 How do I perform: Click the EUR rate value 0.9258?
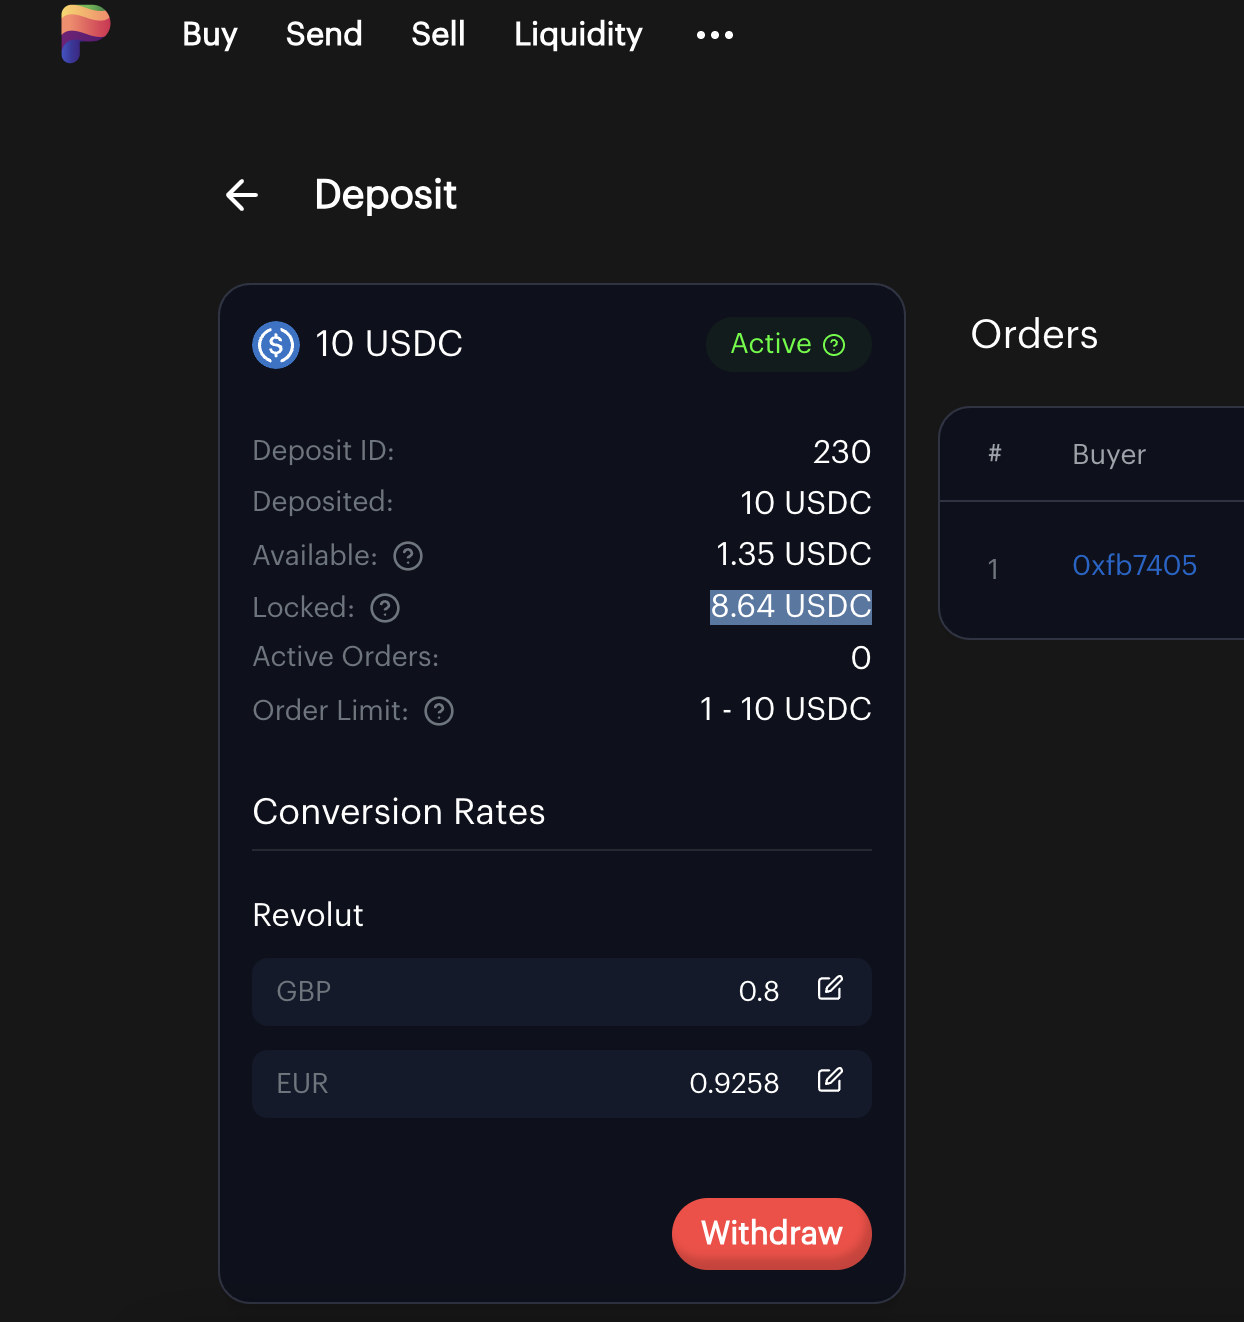tap(734, 1084)
